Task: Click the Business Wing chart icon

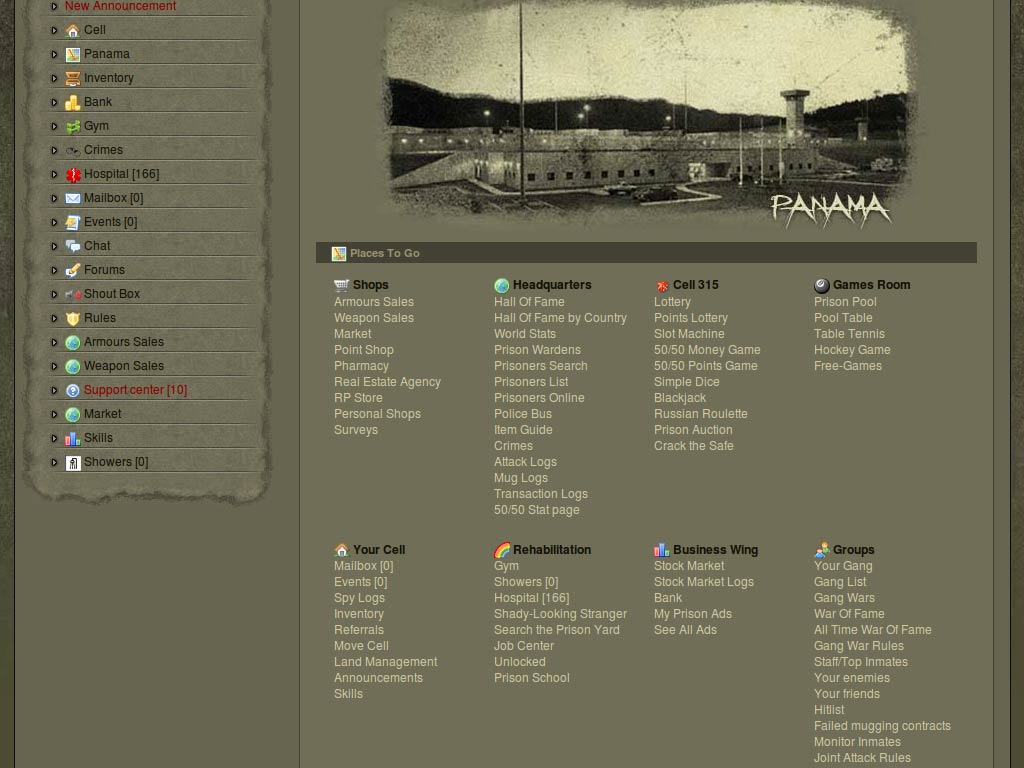Action: pos(662,550)
